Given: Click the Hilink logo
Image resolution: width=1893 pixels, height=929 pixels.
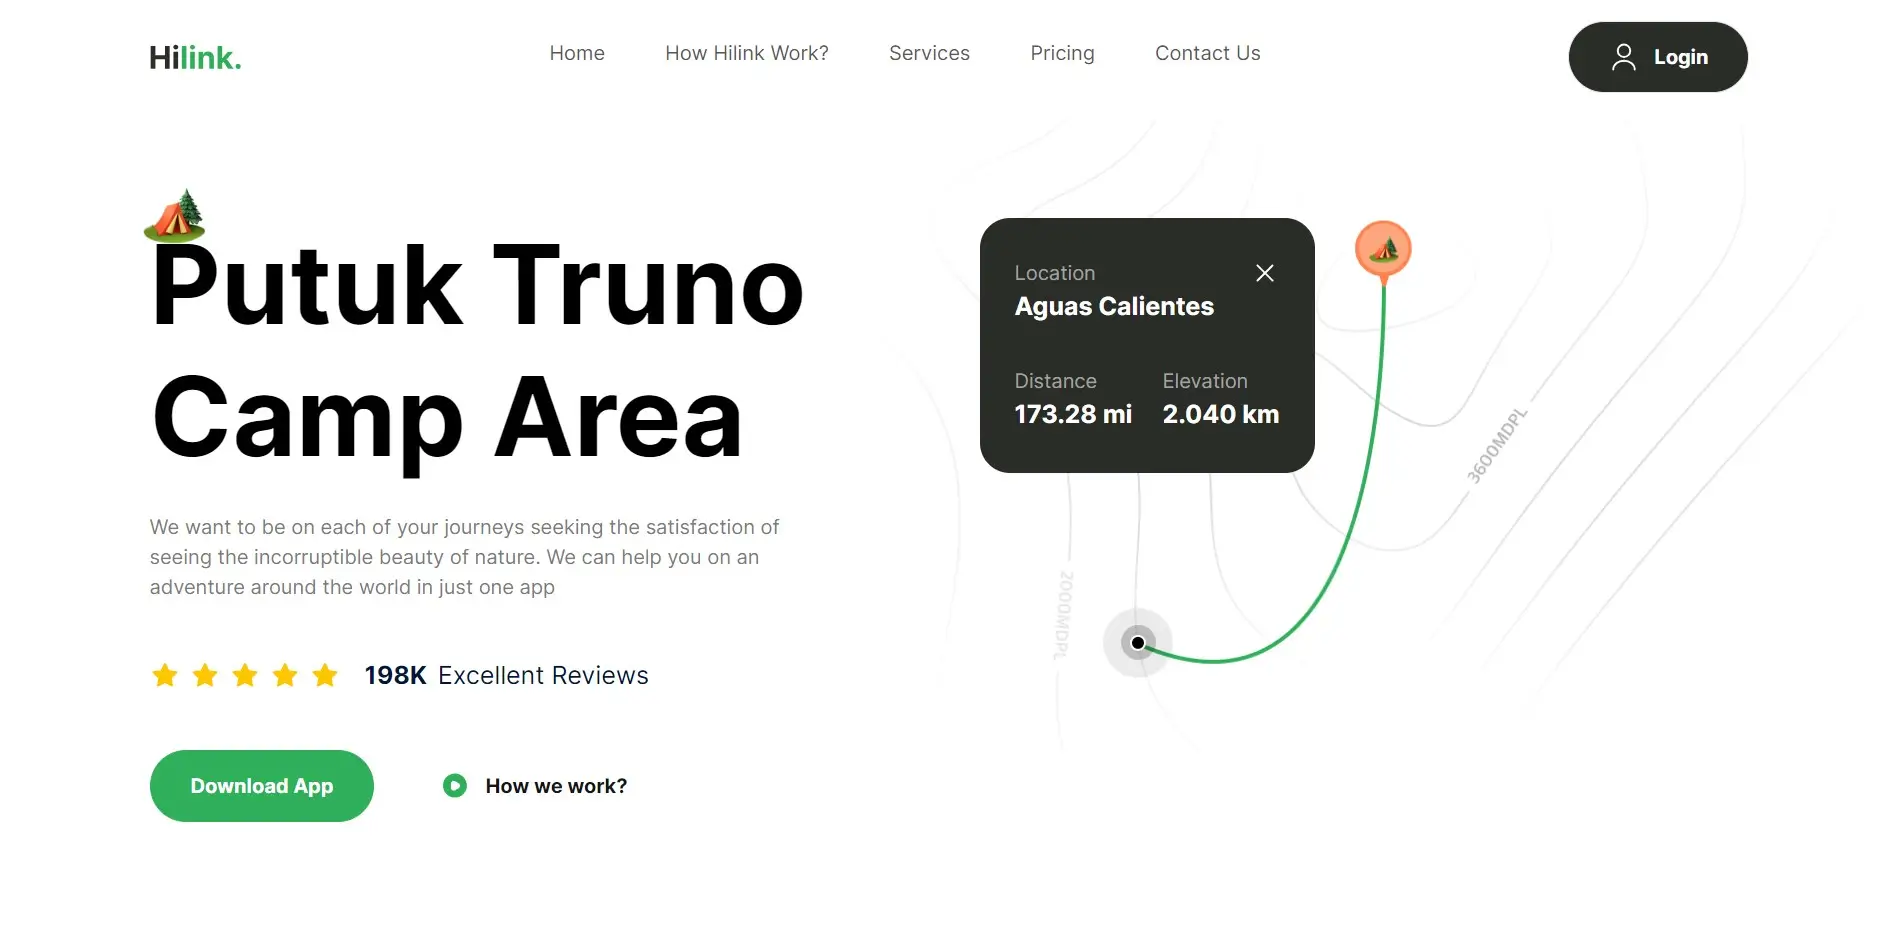Looking at the screenshot, I should coord(195,58).
